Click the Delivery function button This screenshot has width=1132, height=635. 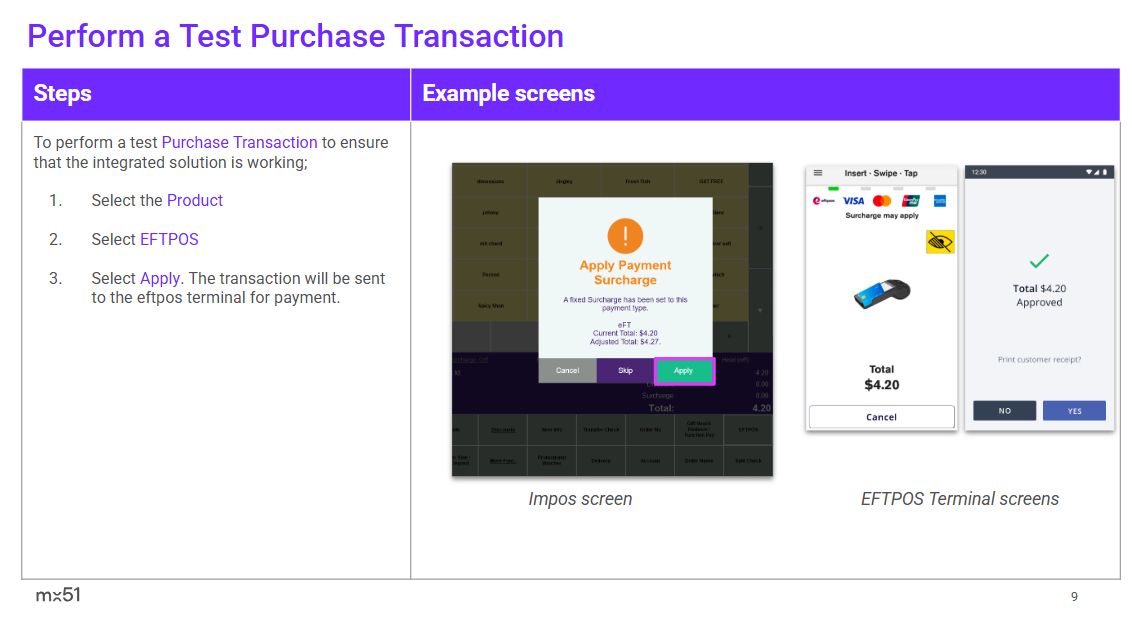(601, 460)
